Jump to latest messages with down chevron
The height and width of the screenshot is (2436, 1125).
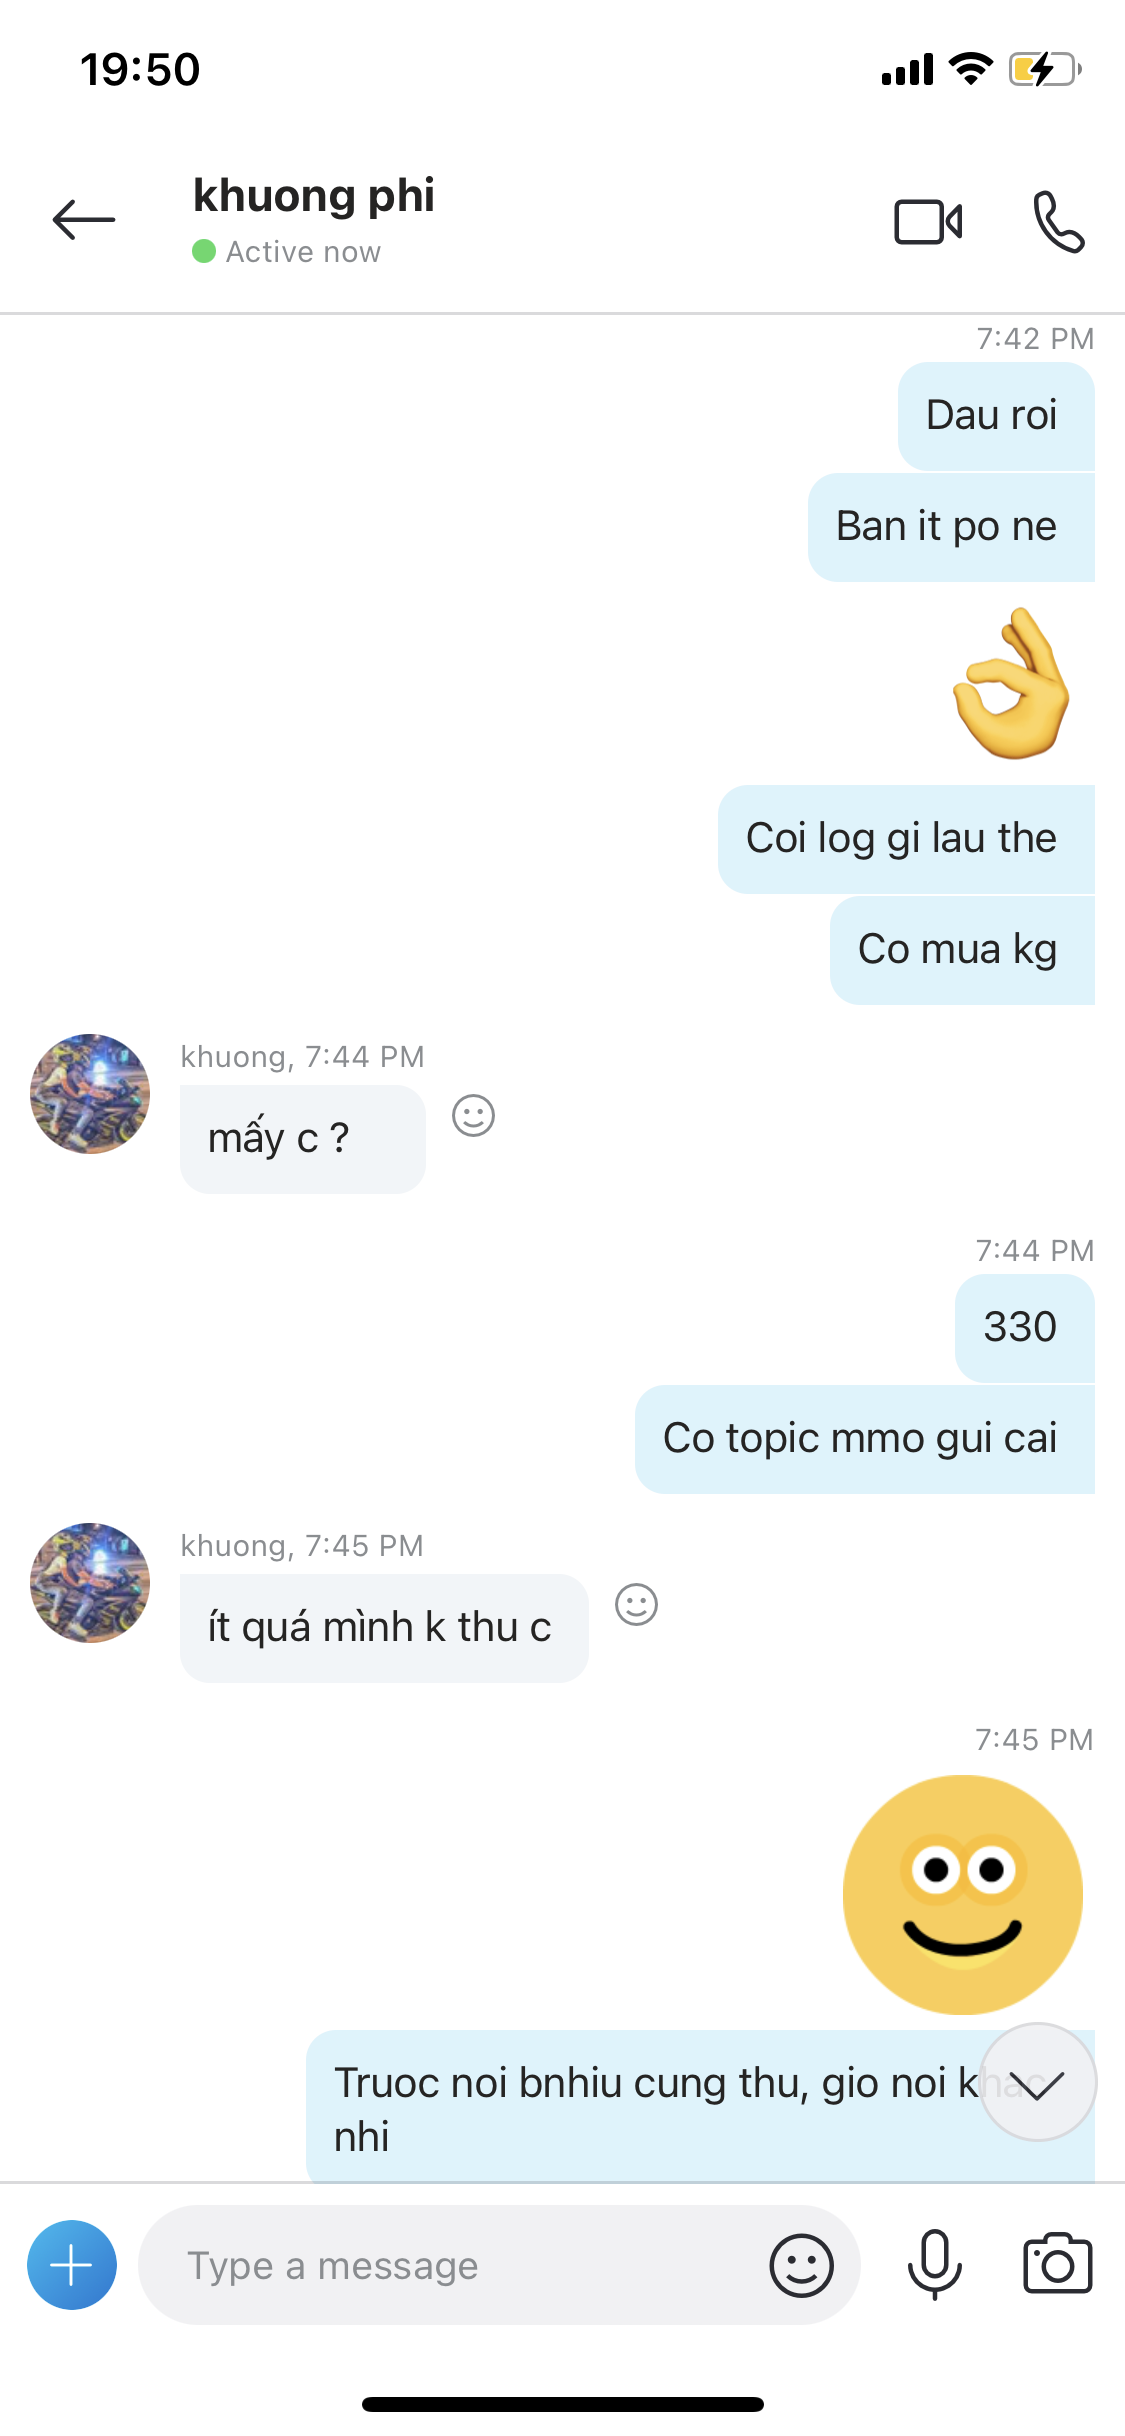(x=1037, y=2082)
